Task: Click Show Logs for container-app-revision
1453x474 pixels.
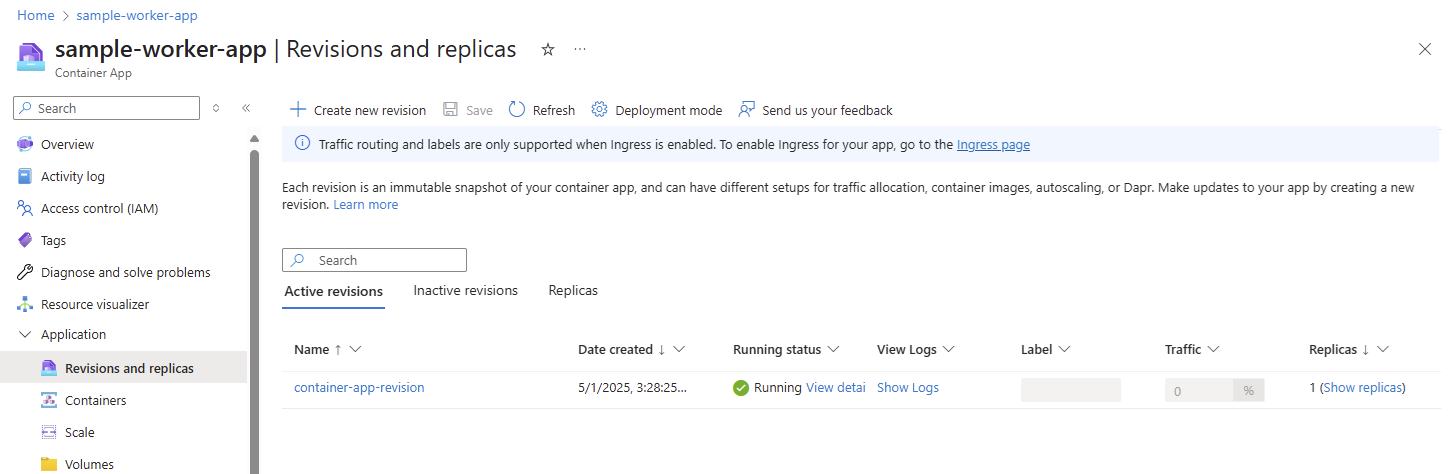Action: [908, 388]
